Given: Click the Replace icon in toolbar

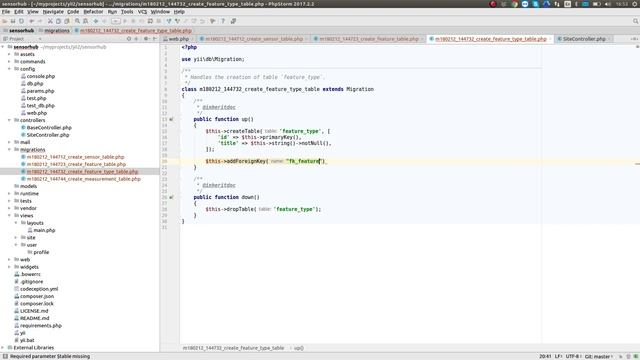Looking at the screenshot, I should (x=85, y=21).
